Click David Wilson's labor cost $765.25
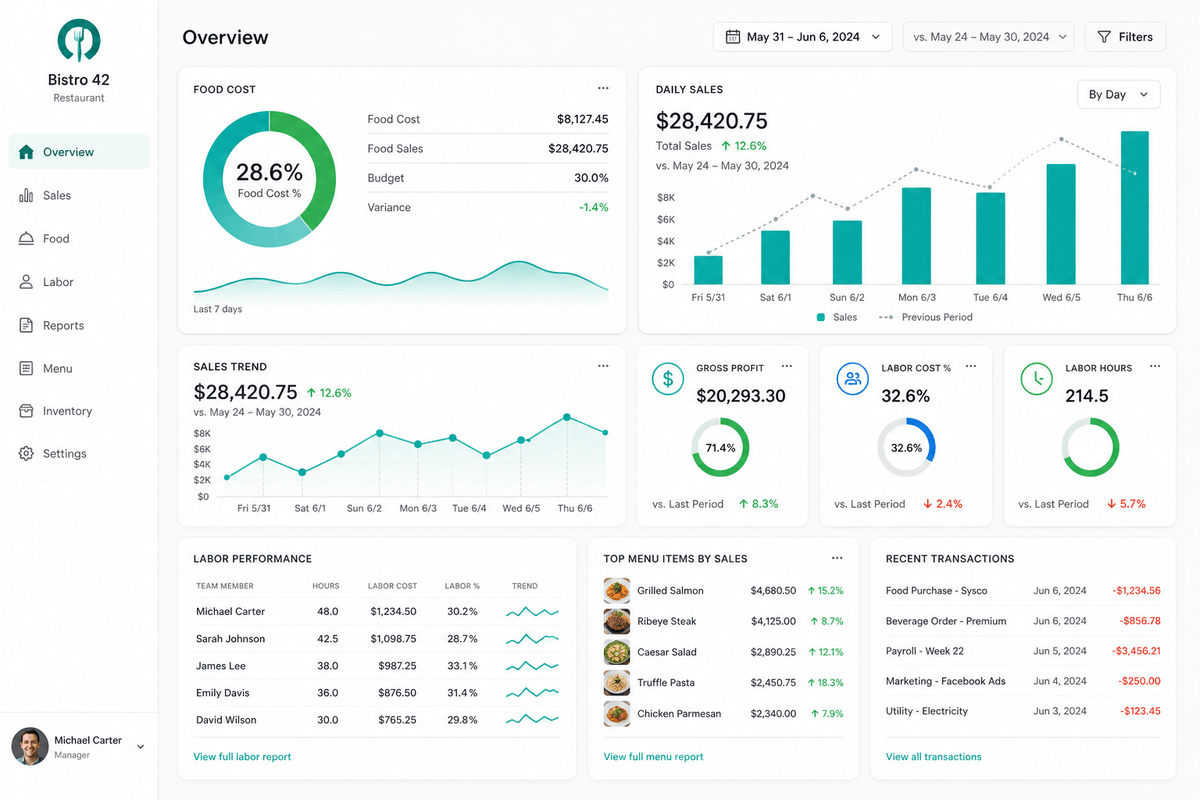1200x800 pixels. 393,719
